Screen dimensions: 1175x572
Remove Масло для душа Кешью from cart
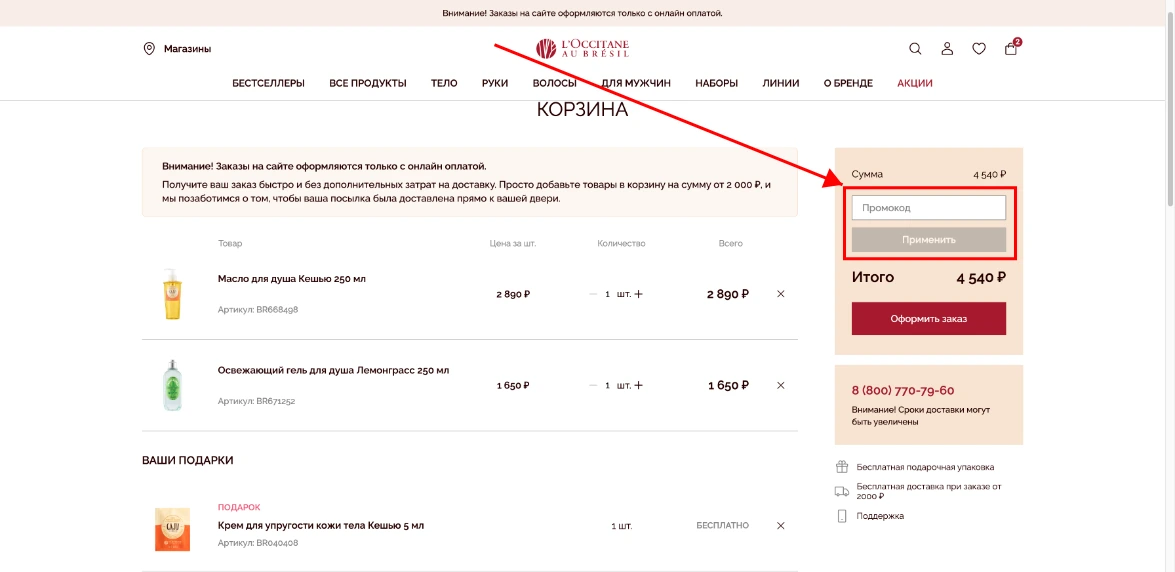tap(781, 294)
